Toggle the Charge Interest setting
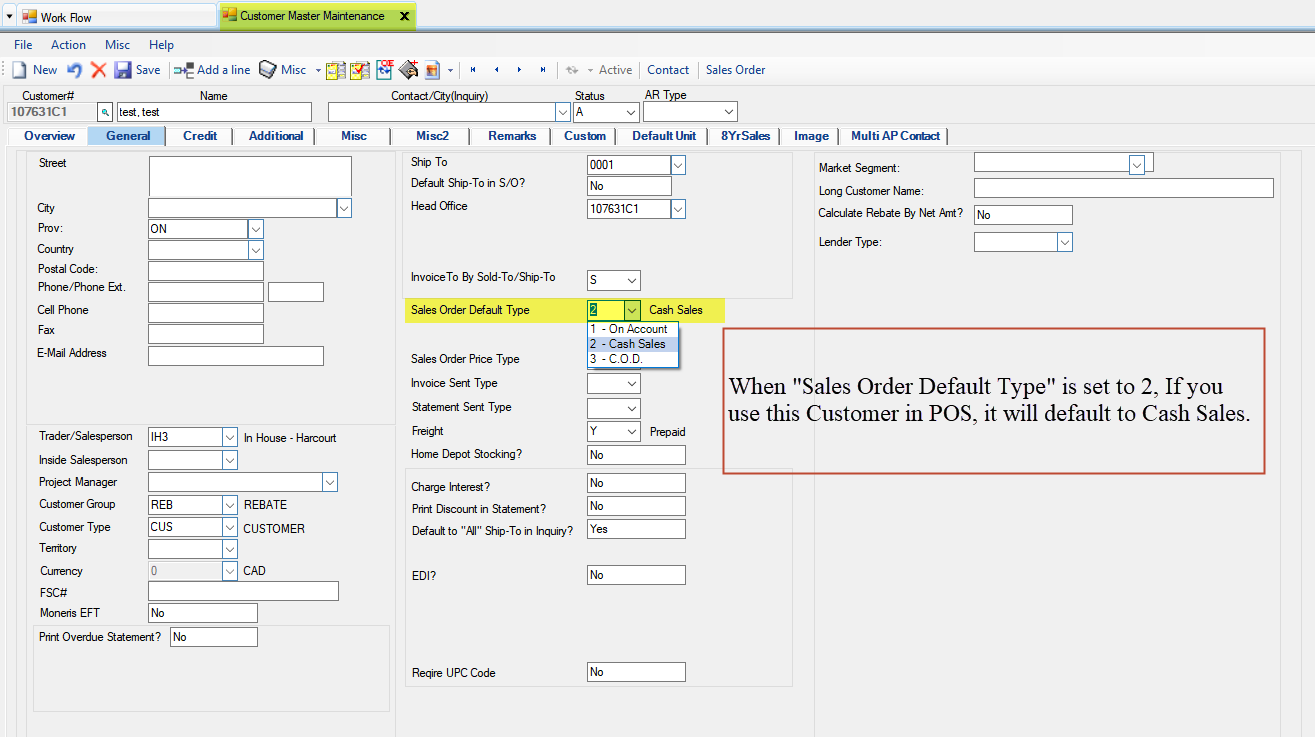 click(636, 482)
